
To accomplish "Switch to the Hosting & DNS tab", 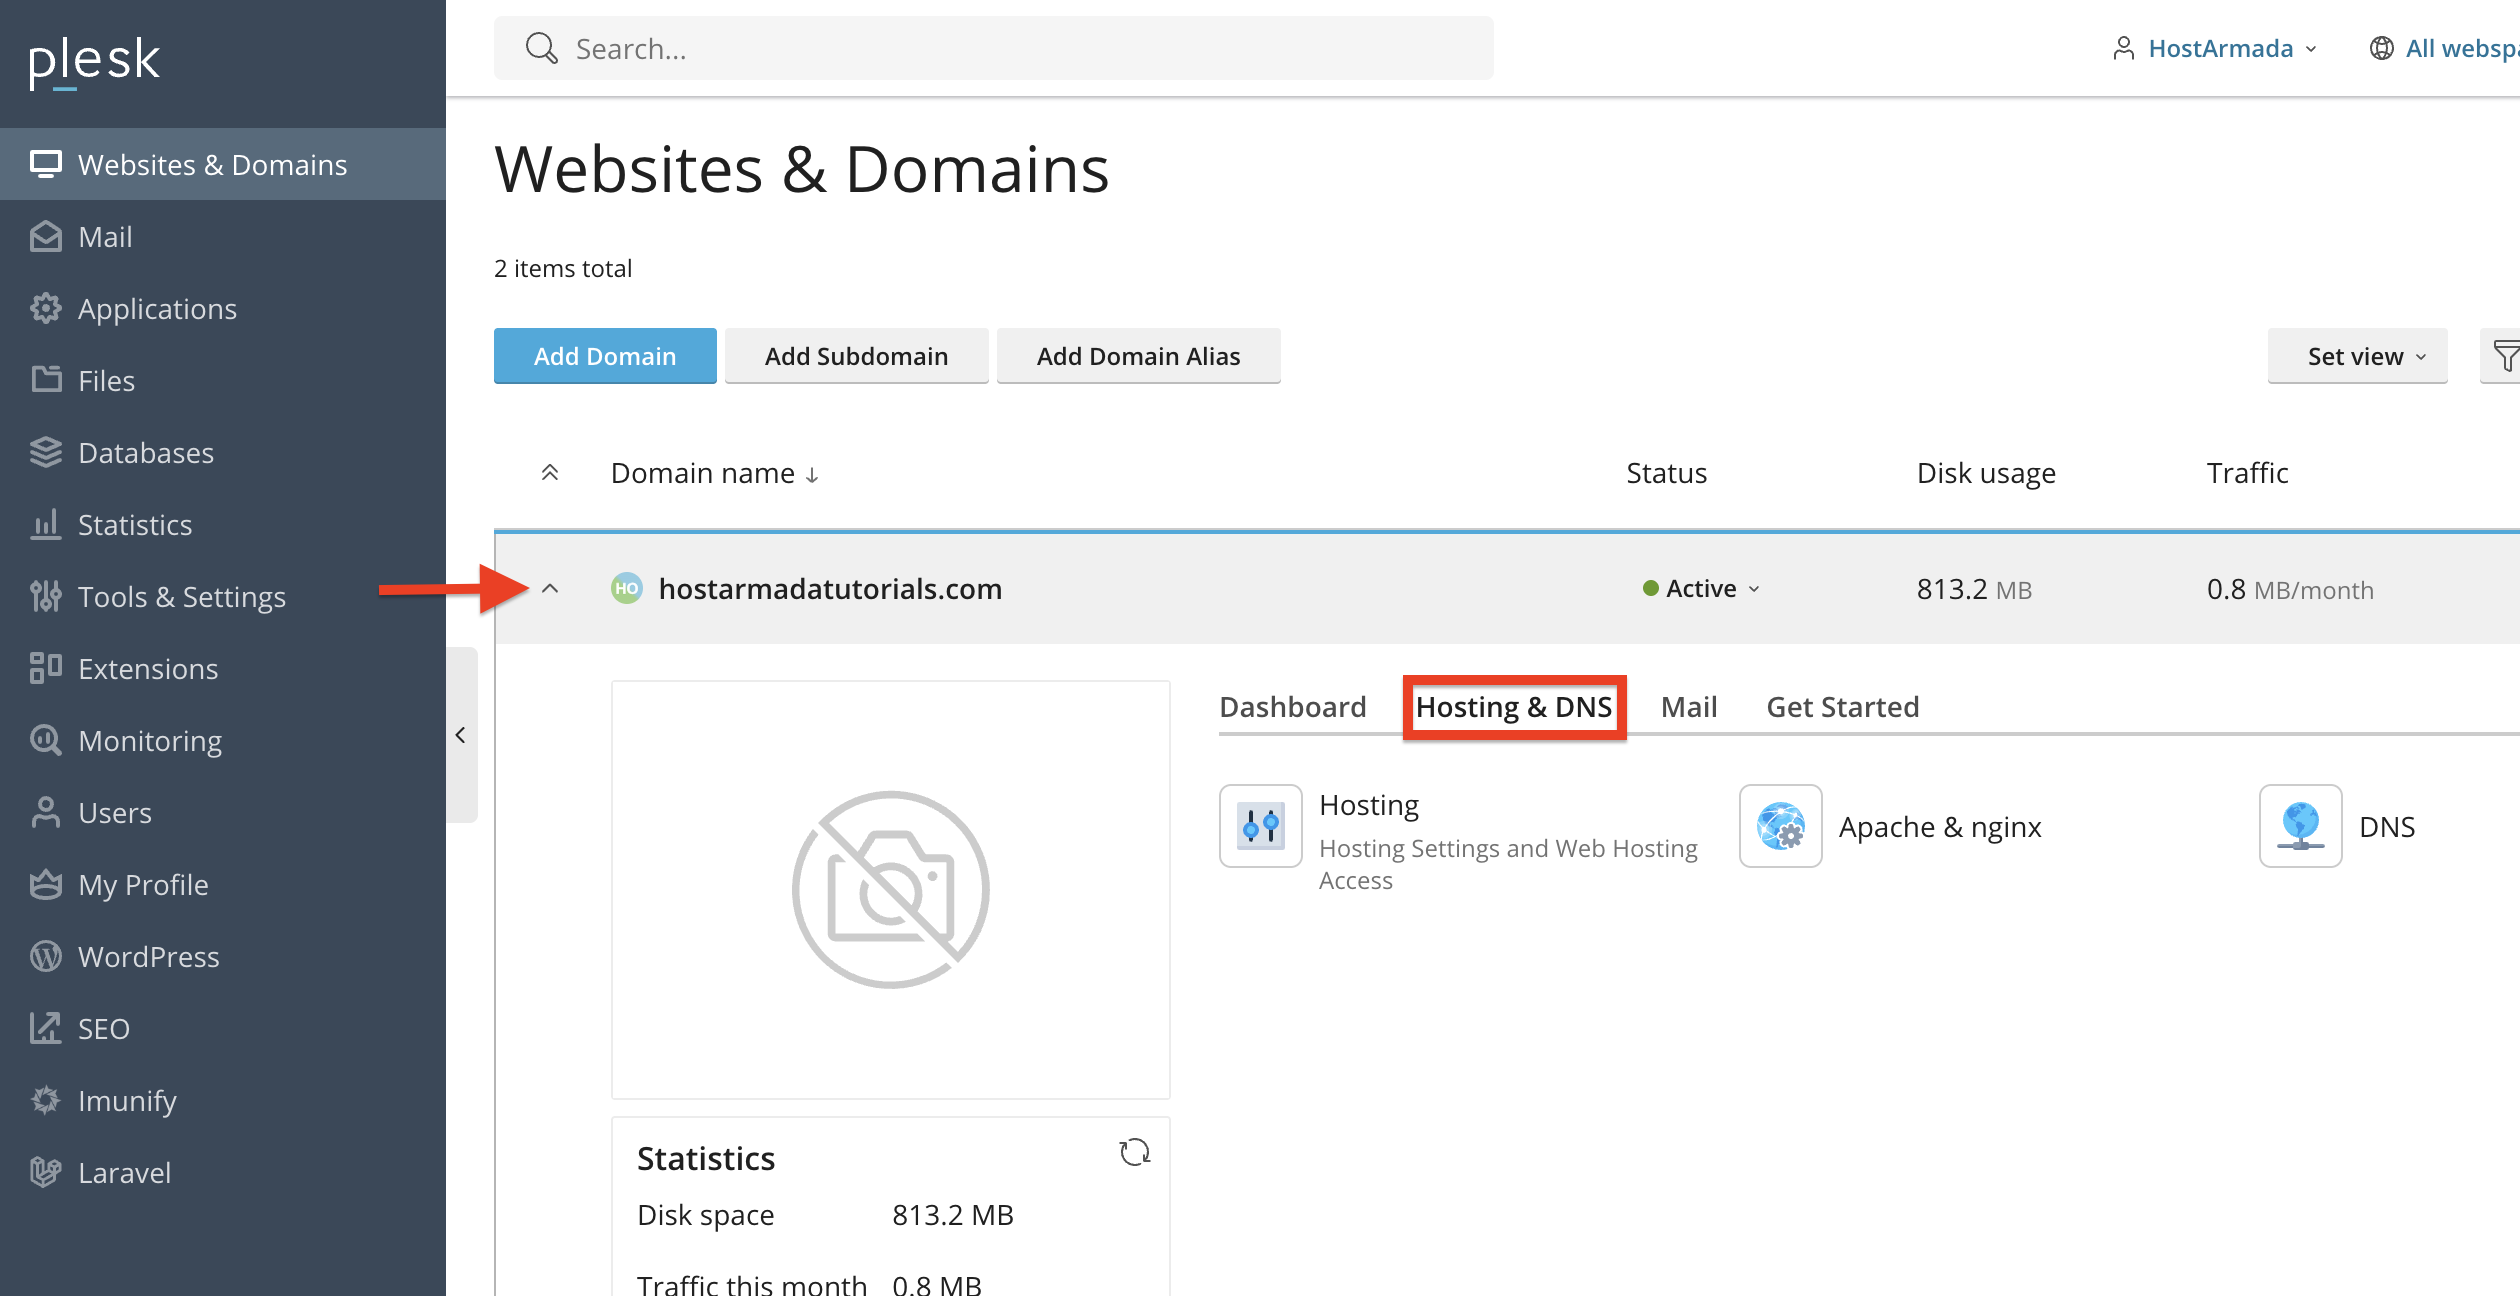I will coord(1514,707).
